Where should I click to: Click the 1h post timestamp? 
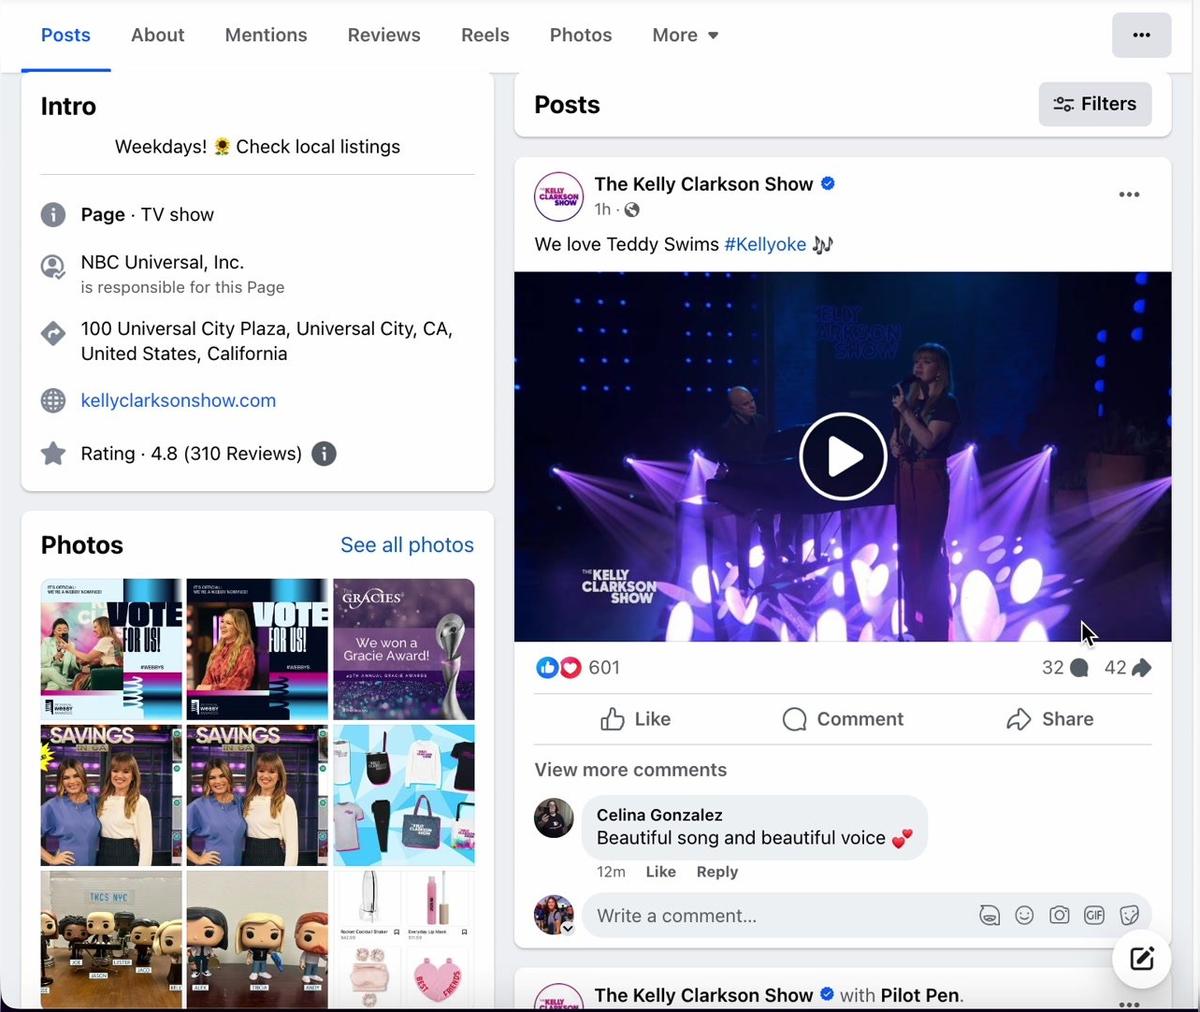[x=602, y=210]
